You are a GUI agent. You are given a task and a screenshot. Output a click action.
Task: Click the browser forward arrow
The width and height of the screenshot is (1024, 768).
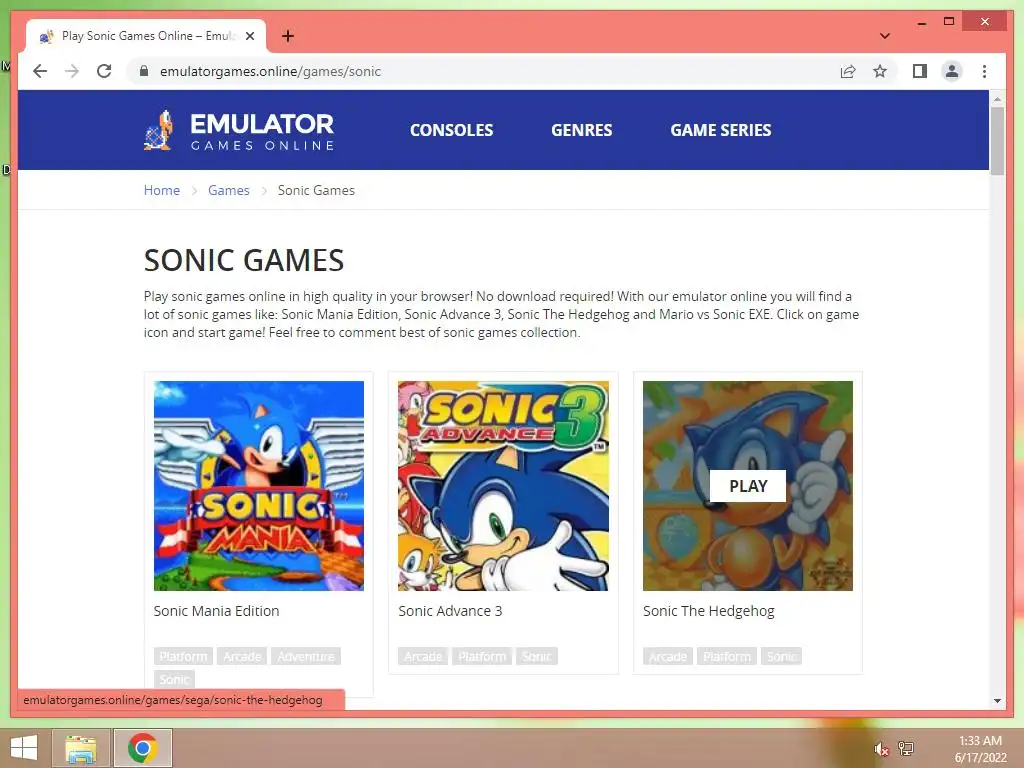72,71
